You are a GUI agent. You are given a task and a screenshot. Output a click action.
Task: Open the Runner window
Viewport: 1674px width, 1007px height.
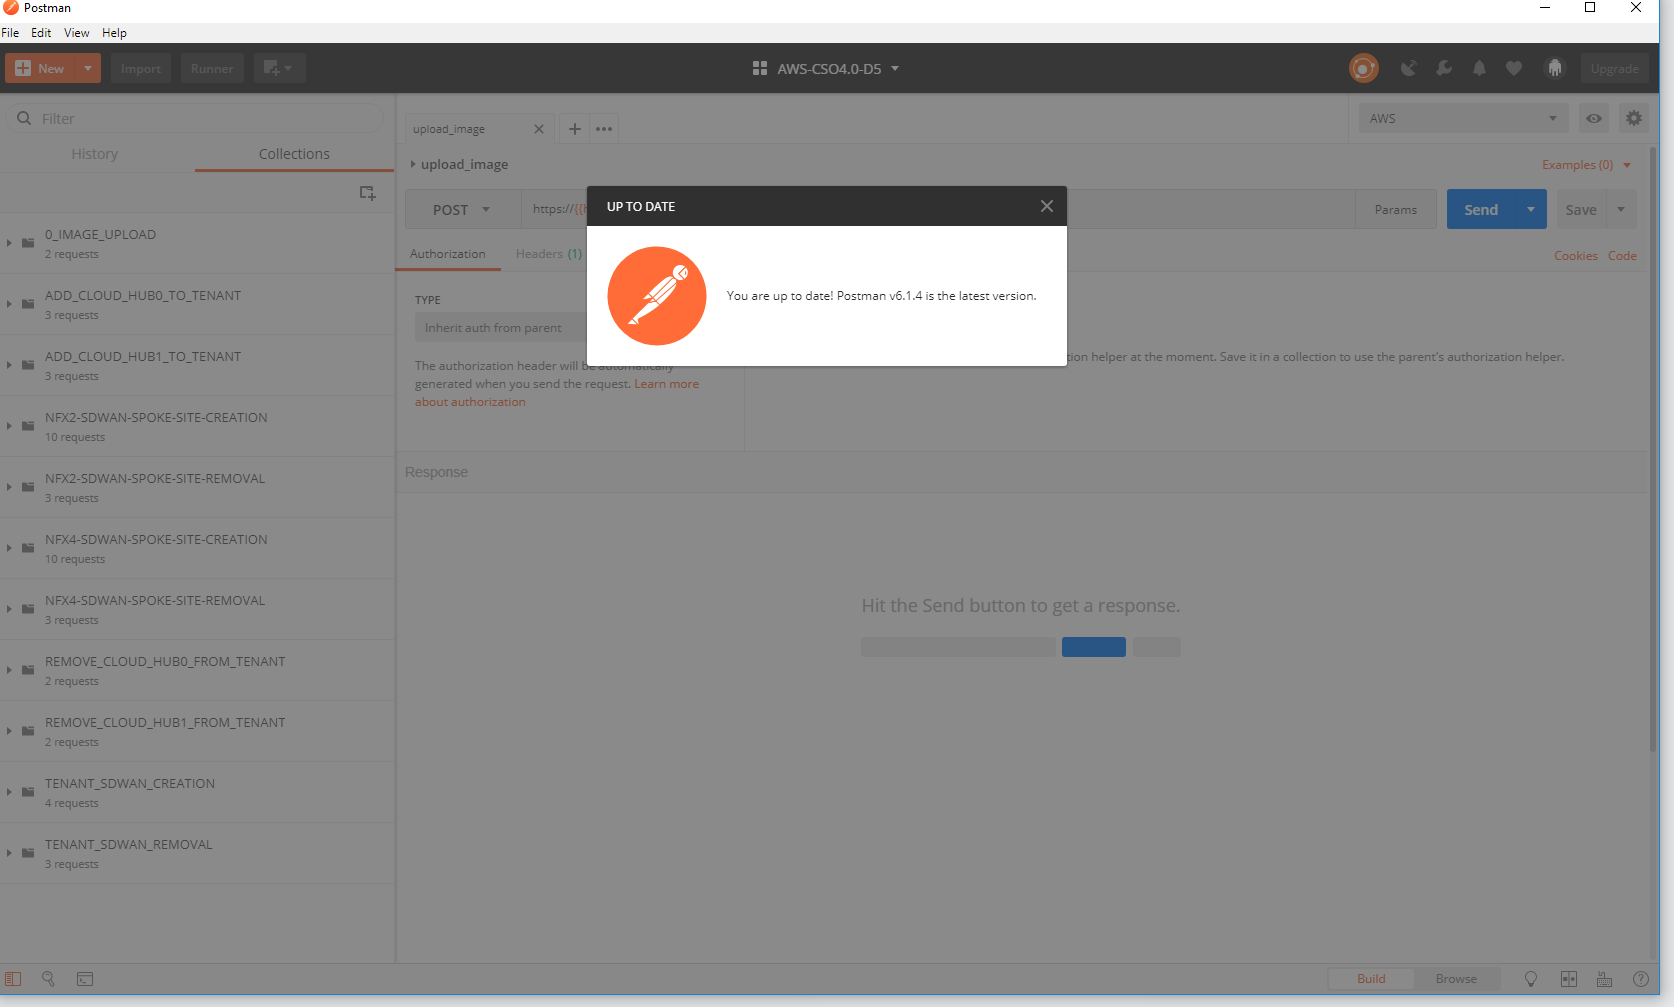tap(211, 68)
